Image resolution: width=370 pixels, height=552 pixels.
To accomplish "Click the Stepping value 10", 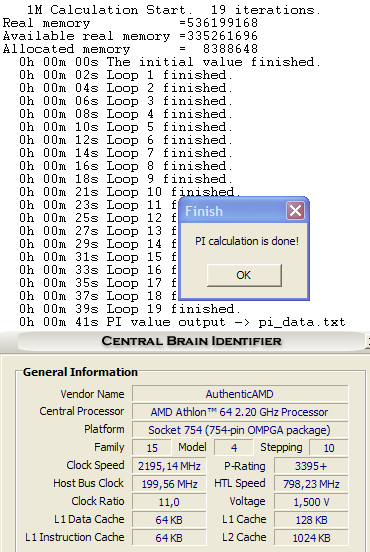I will pos(328,448).
